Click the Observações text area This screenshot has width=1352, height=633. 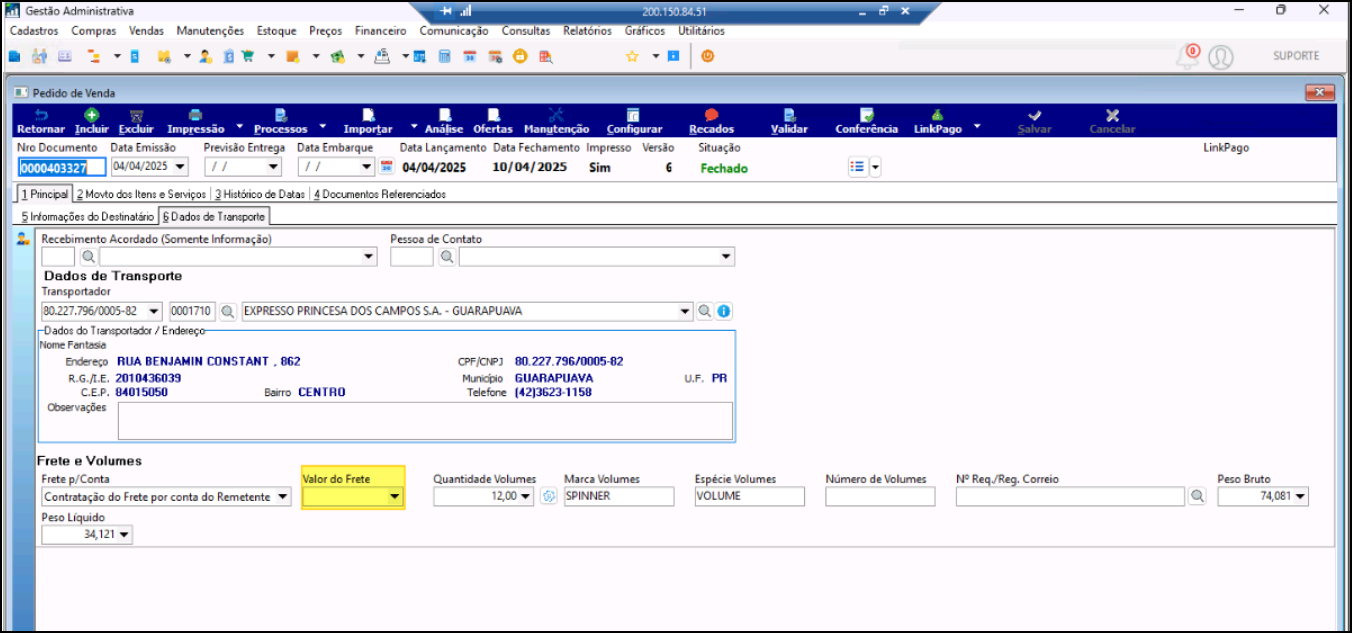point(425,421)
